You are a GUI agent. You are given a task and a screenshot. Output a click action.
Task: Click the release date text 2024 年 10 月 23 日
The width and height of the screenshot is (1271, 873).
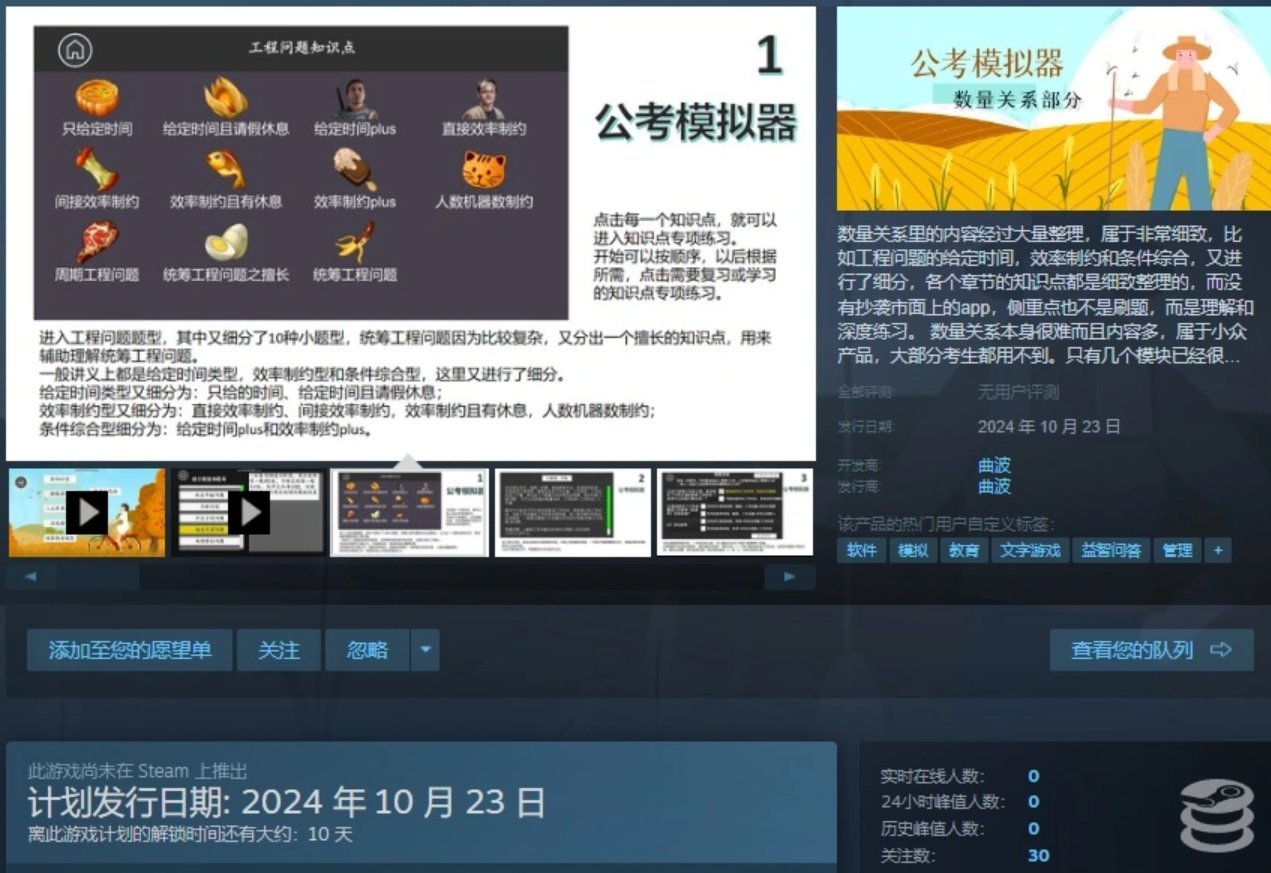tap(1048, 426)
